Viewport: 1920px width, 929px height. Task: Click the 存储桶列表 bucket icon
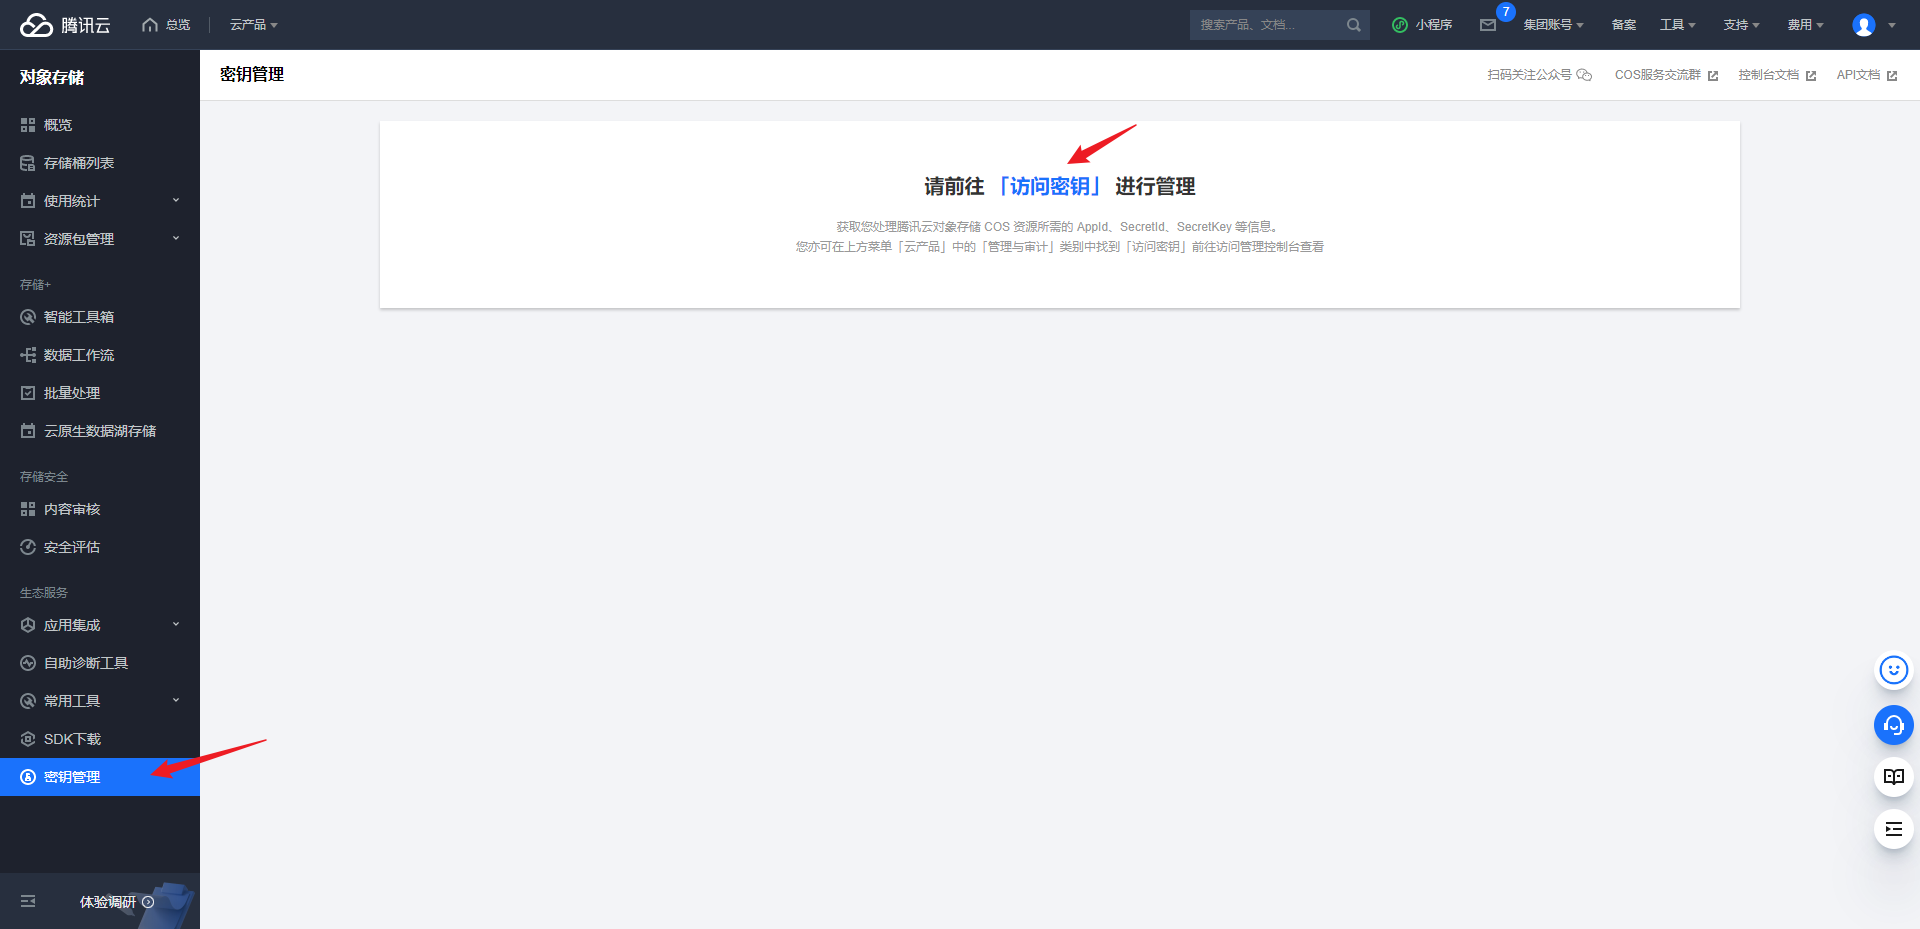pyautogui.click(x=28, y=163)
